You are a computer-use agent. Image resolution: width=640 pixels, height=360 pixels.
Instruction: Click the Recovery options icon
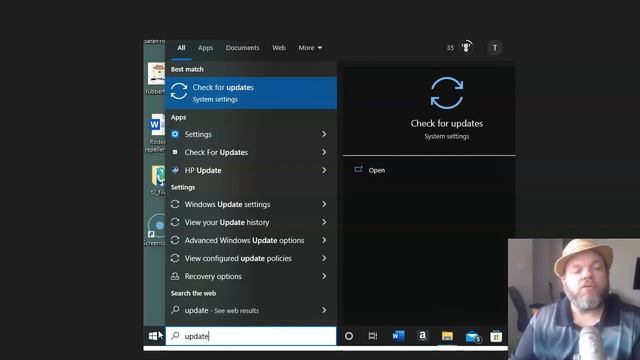click(x=175, y=276)
